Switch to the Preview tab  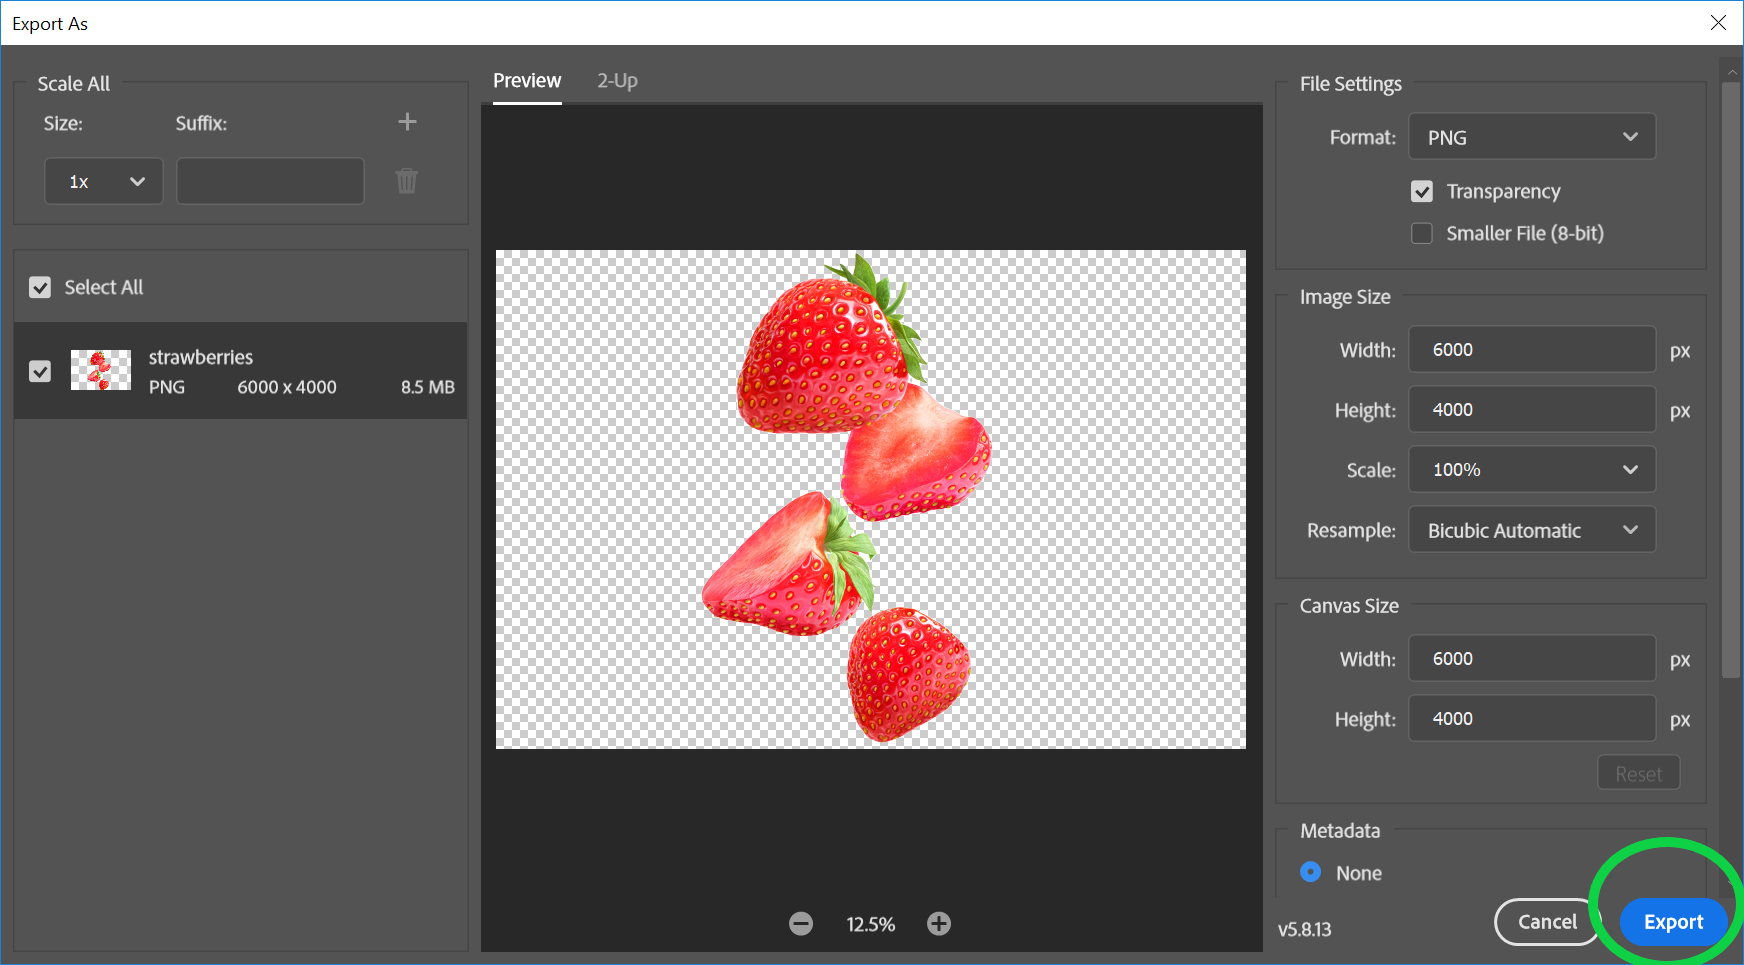(x=527, y=81)
